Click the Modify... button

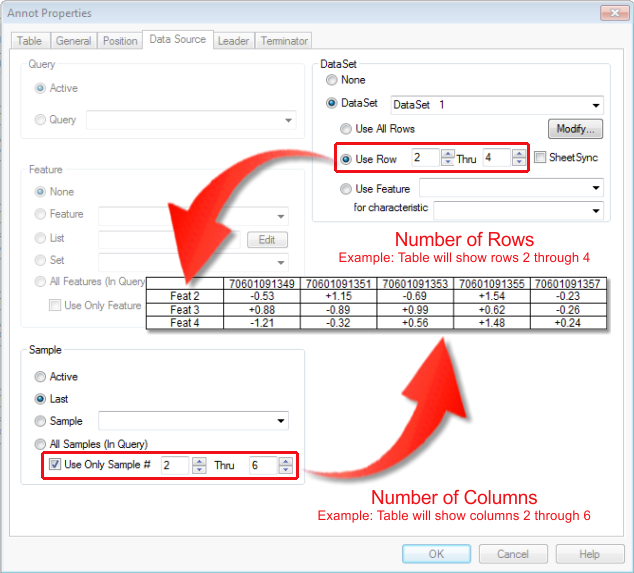click(x=574, y=129)
